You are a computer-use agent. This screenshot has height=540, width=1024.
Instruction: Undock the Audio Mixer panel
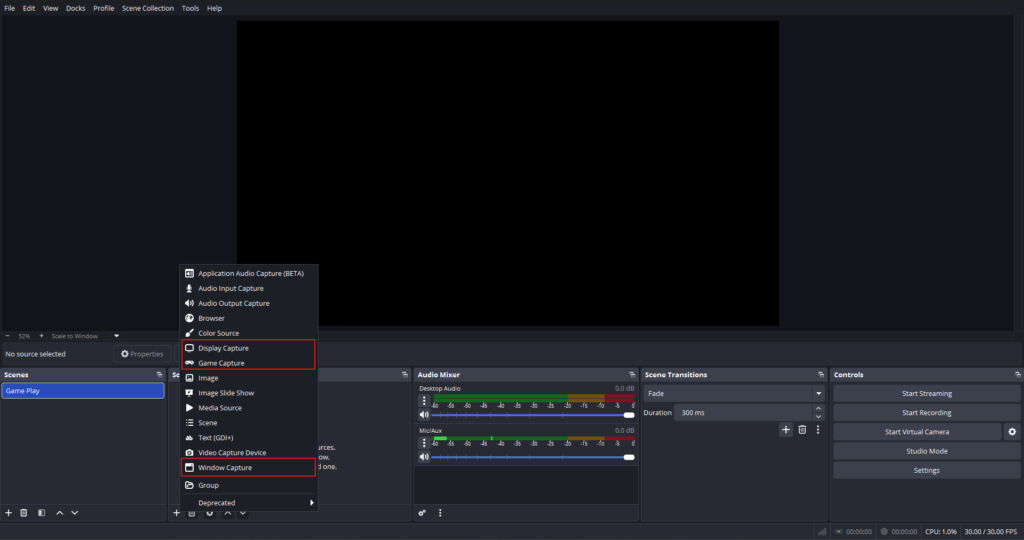pos(632,375)
